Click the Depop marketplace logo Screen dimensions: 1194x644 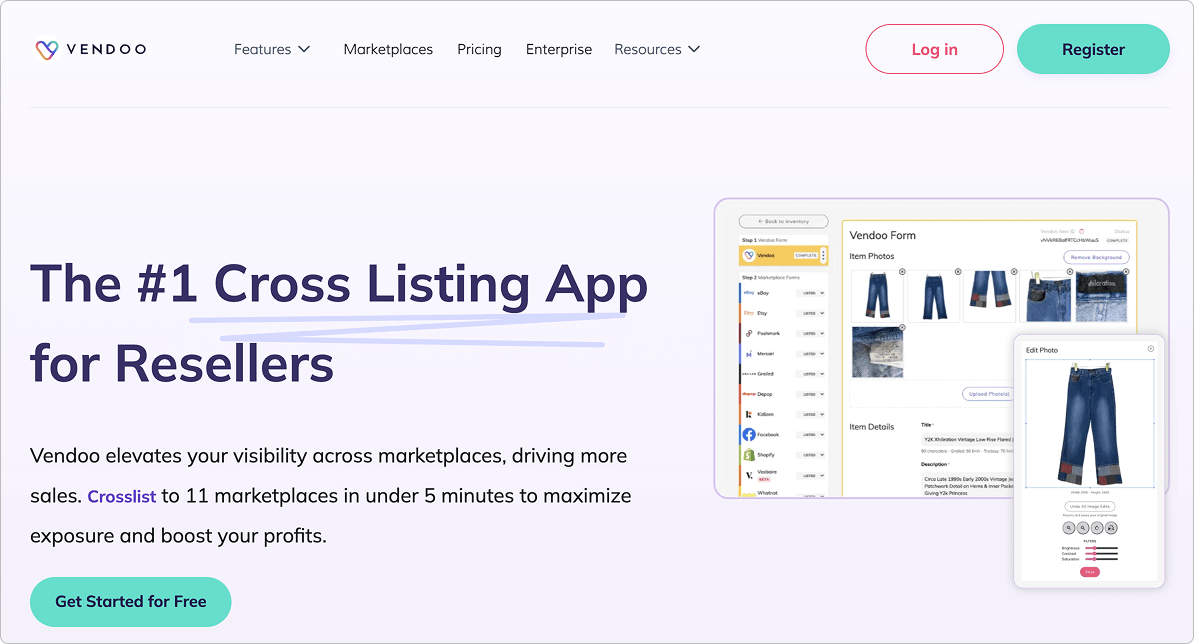pos(749,394)
